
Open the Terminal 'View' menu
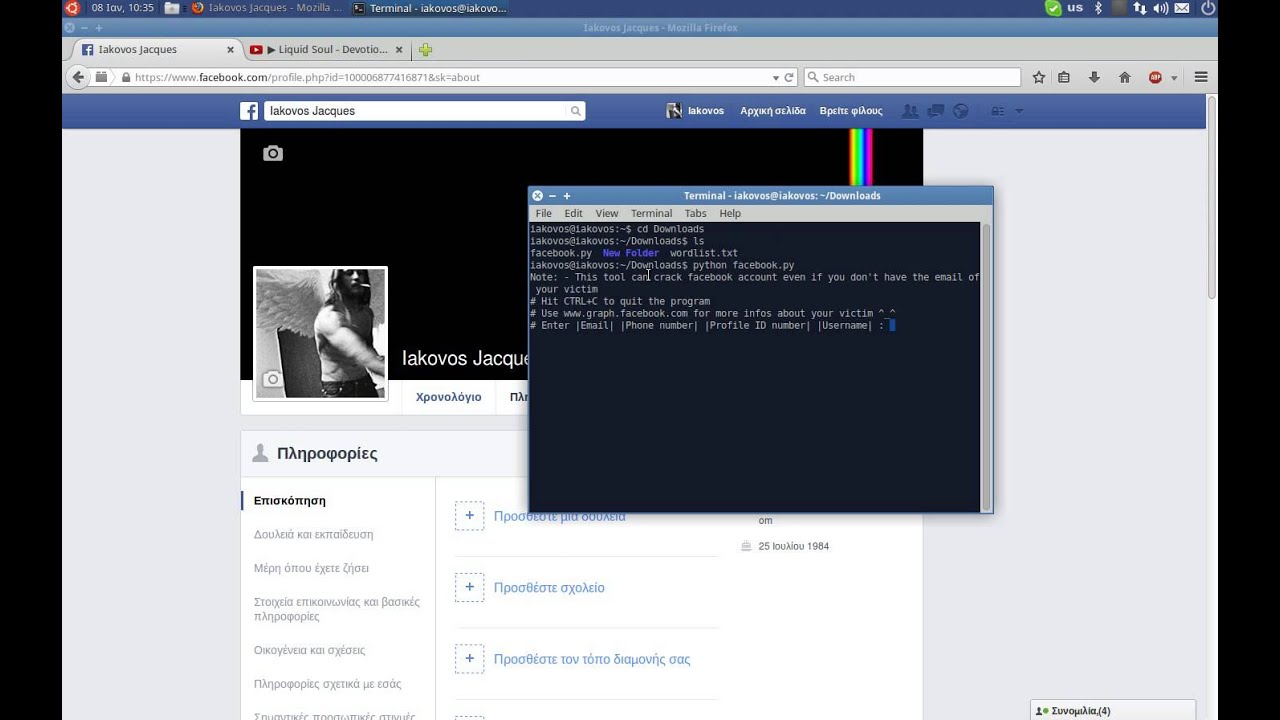click(607, 213)
